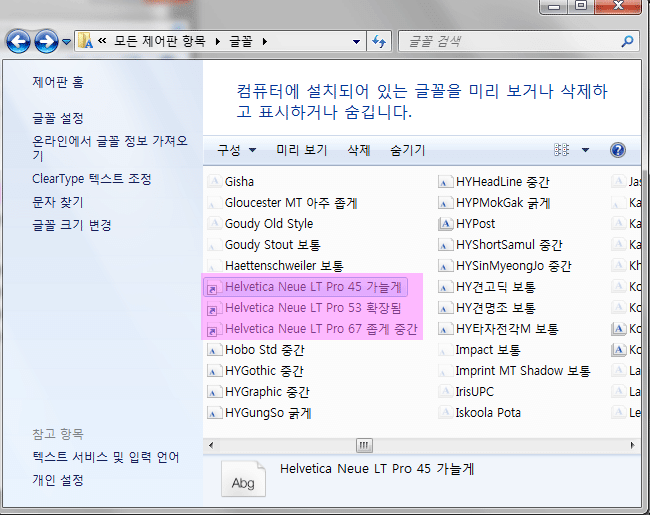Expand arrow after '글꼴' breadcrumb
The width and height of the screenshot is (650, 515).
tap(264, 41)
